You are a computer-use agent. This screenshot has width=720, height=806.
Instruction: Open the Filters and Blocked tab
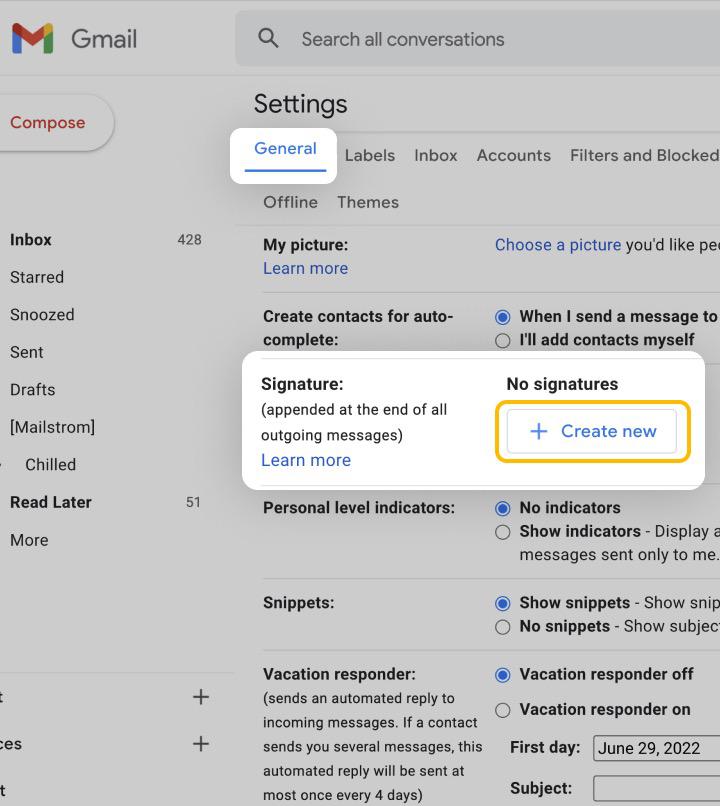point(643,155)
